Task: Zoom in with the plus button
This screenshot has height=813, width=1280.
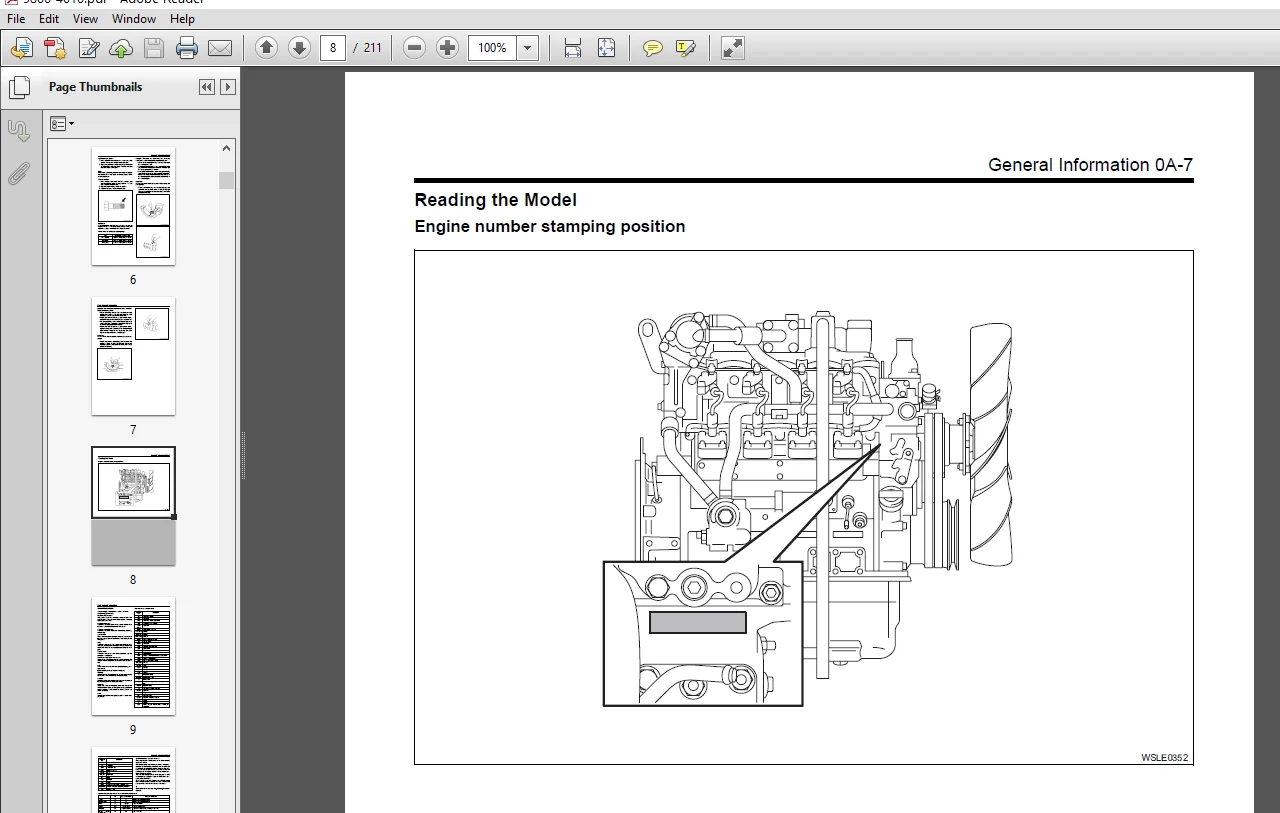Action: [447, 47]
